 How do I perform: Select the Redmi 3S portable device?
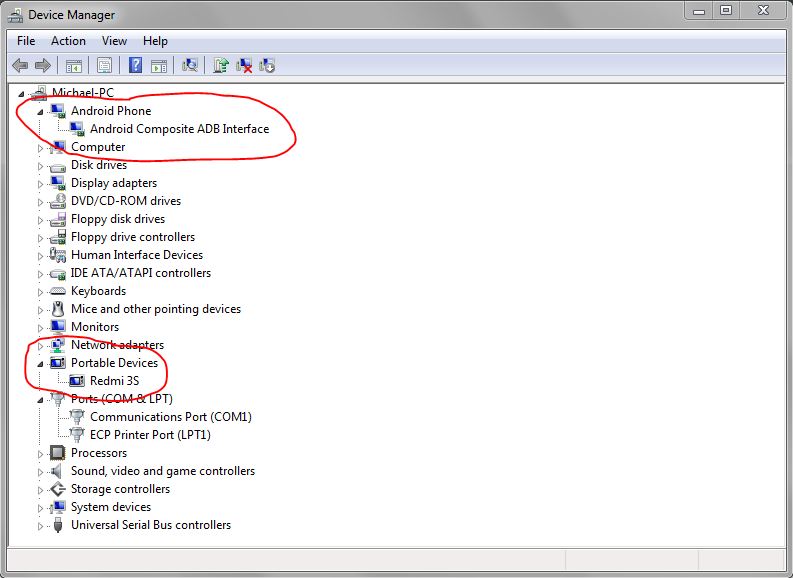[x=113, y=381]
